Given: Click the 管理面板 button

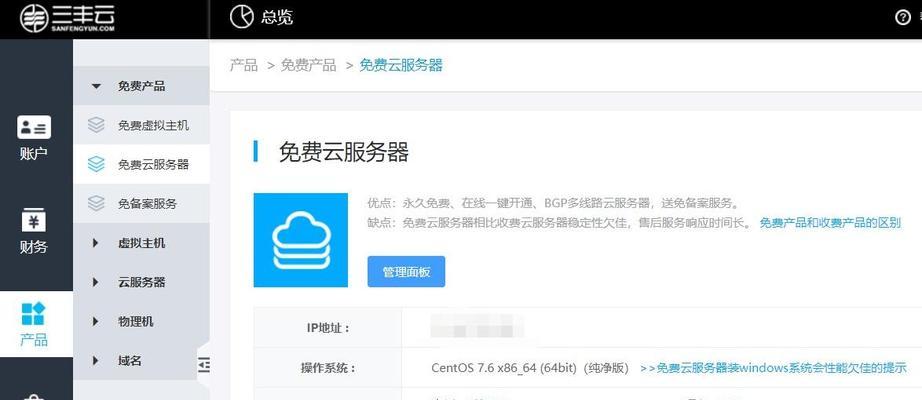Looking at the screenshot, I should 406,272.
